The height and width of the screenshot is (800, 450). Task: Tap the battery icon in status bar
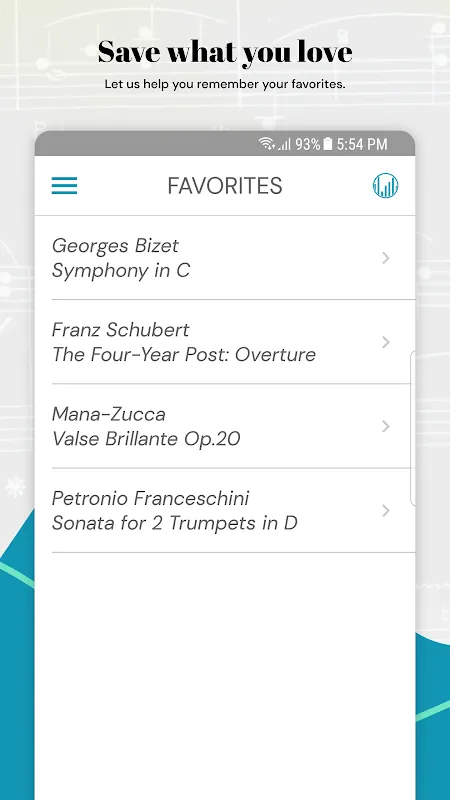328,144
